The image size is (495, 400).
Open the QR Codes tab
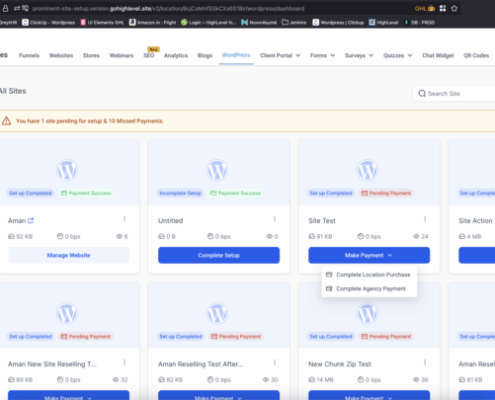pos(476,55)
